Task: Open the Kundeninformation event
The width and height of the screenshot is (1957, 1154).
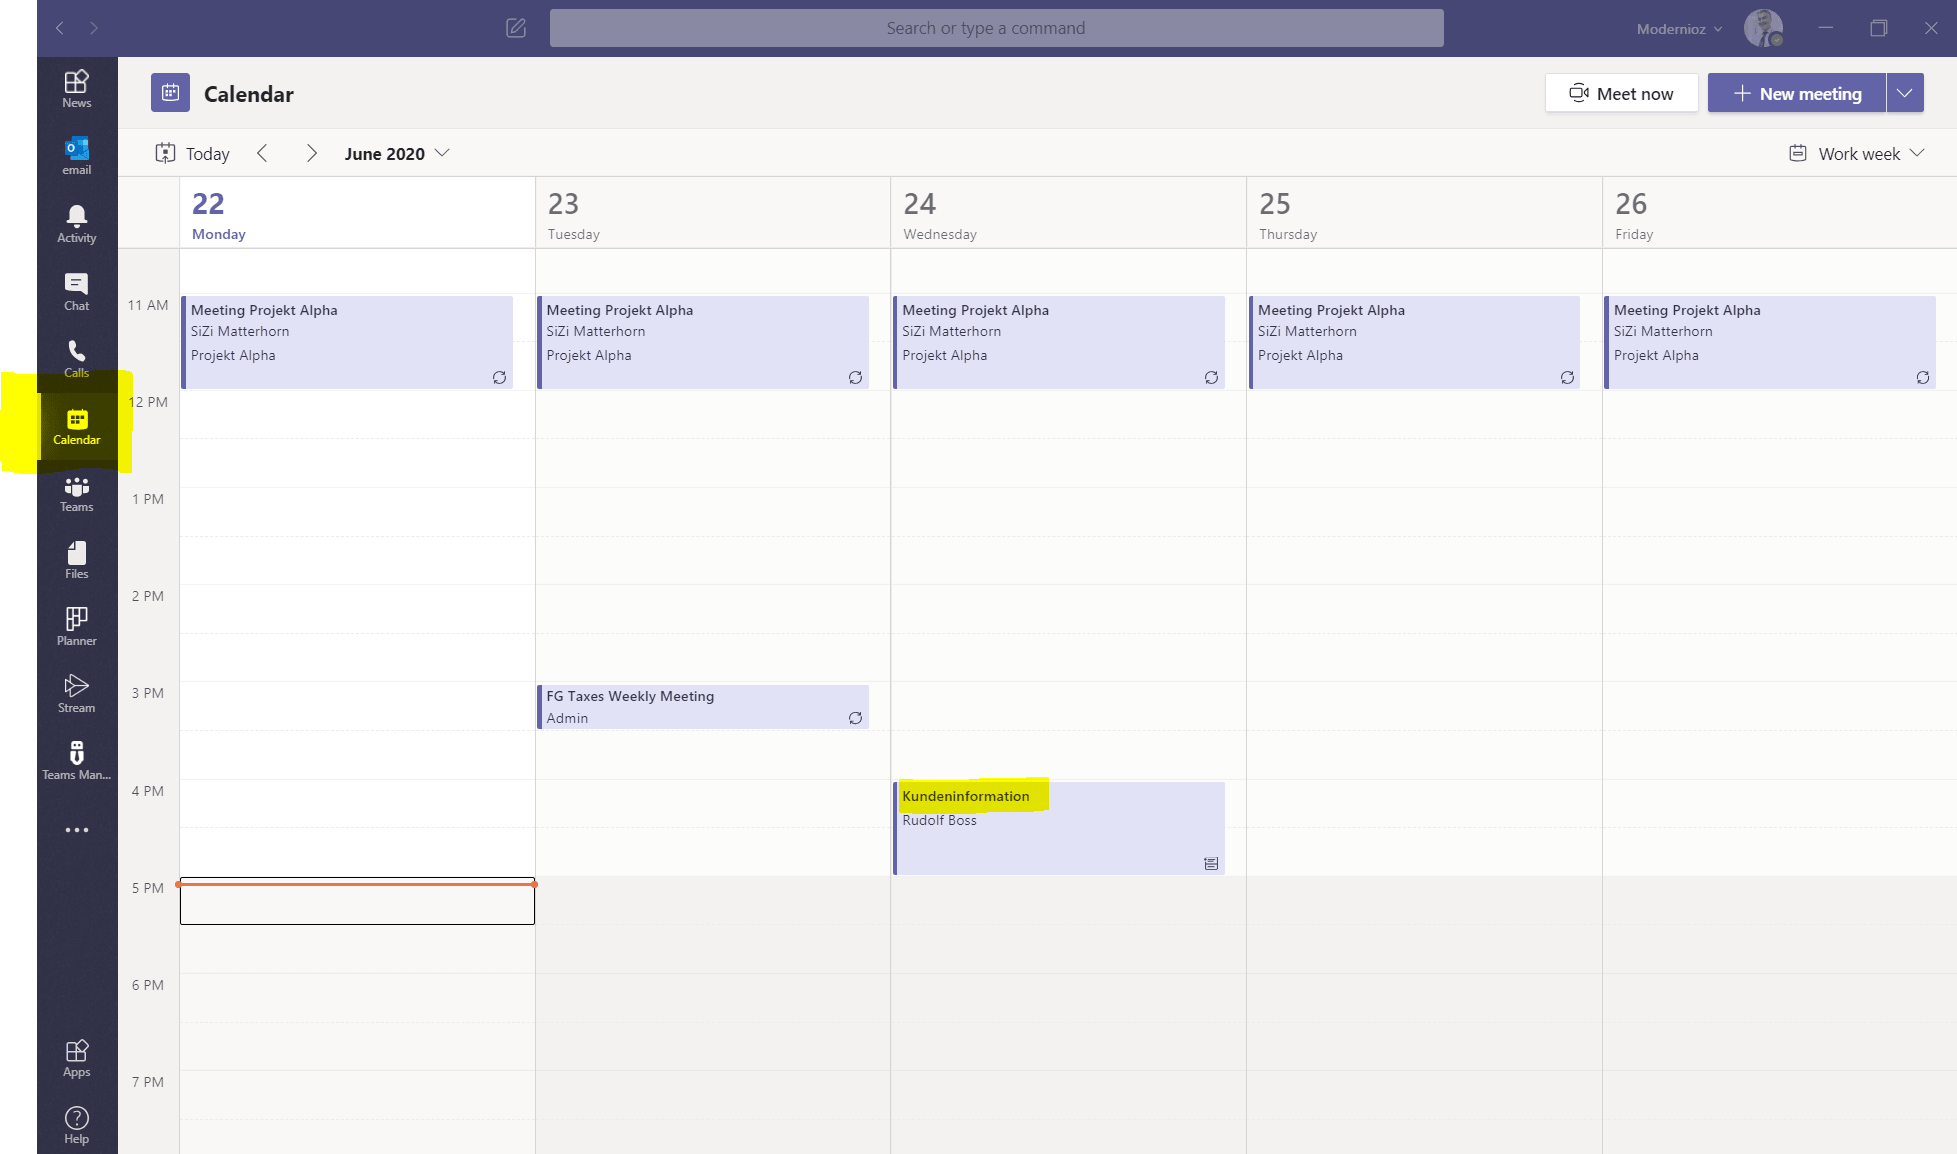Action: tap(1059, 828)
